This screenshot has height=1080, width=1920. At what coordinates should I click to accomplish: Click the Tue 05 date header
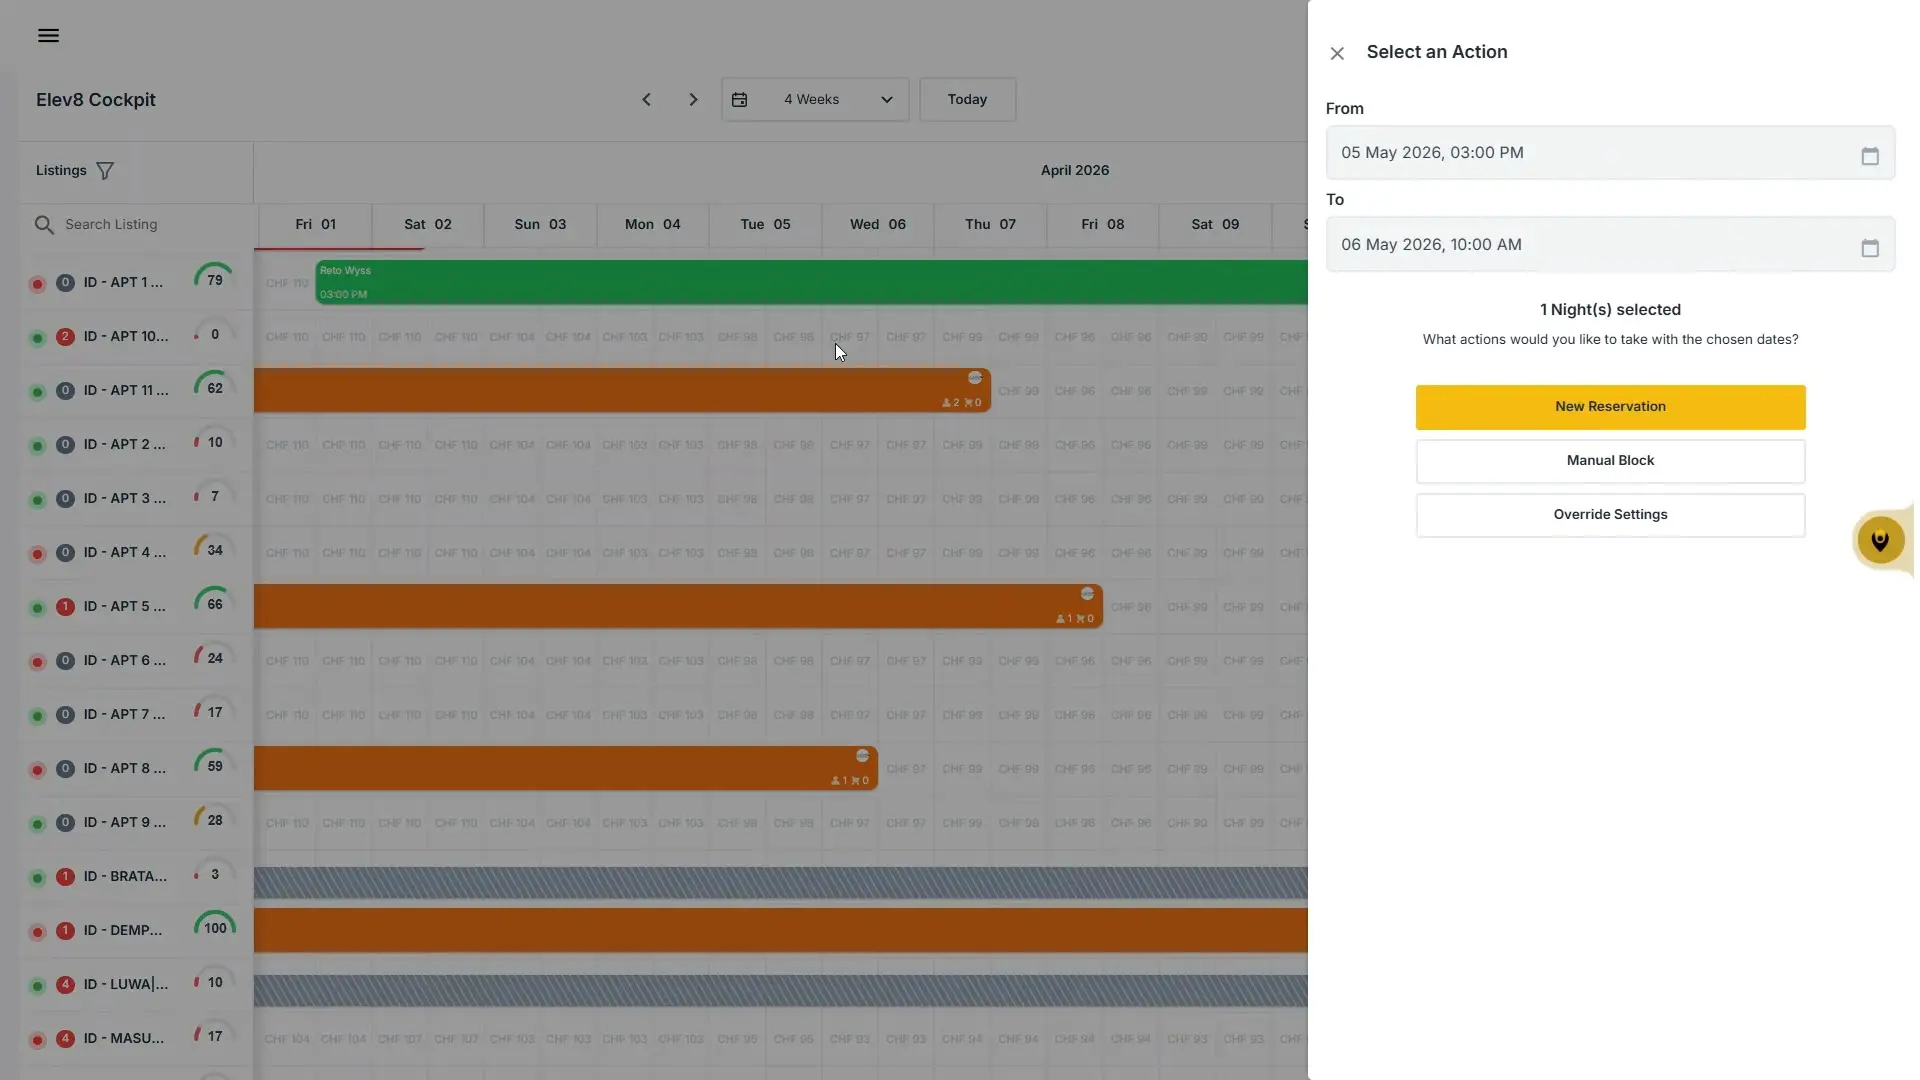pyautogui.click(x=765, y=225)
